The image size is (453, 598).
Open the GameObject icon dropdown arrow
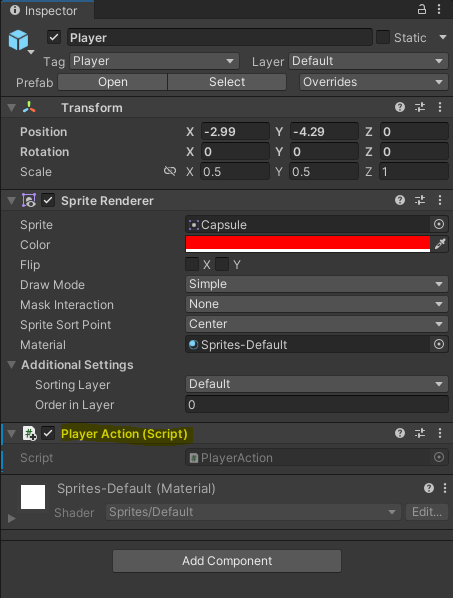(31, 52)
